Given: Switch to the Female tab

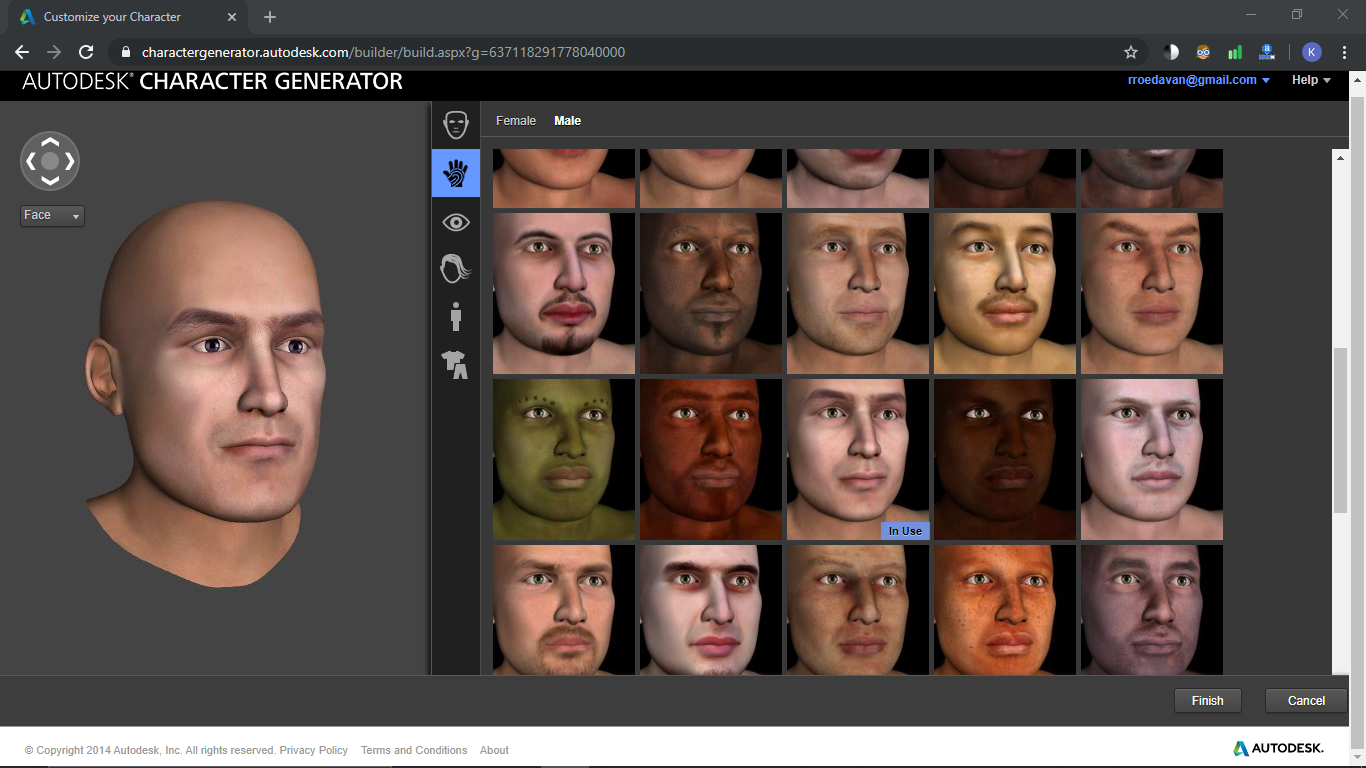Looking at the screenshot, I should pyautogui.click(x=515, y=120).
